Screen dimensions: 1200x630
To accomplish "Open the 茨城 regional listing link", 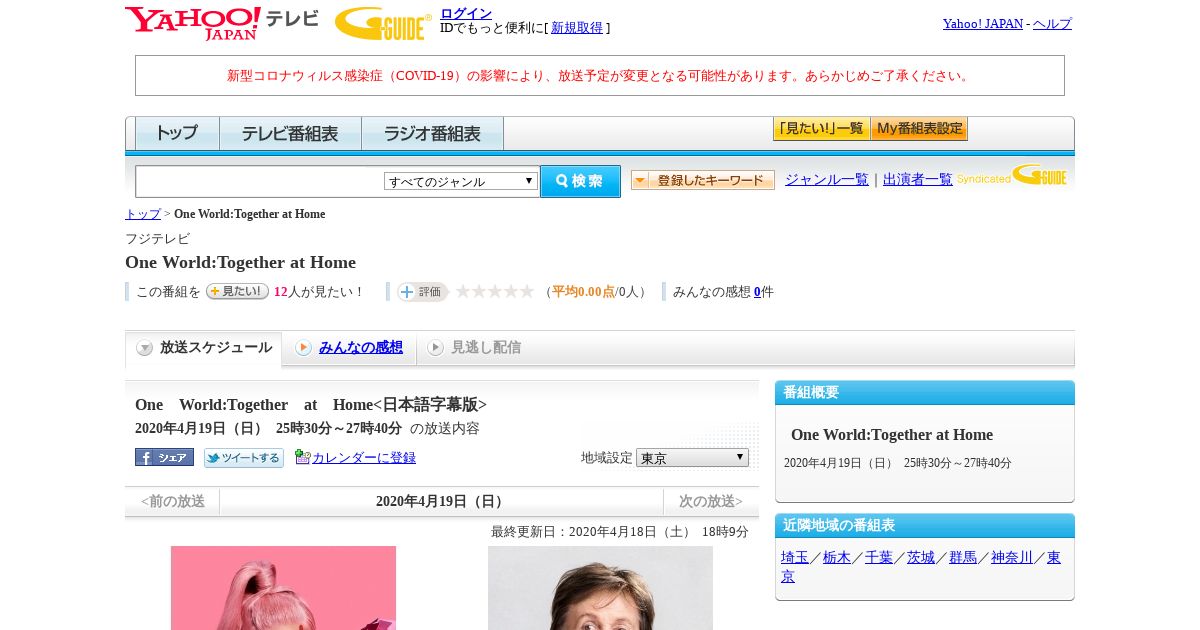I will tap(921, 557).
